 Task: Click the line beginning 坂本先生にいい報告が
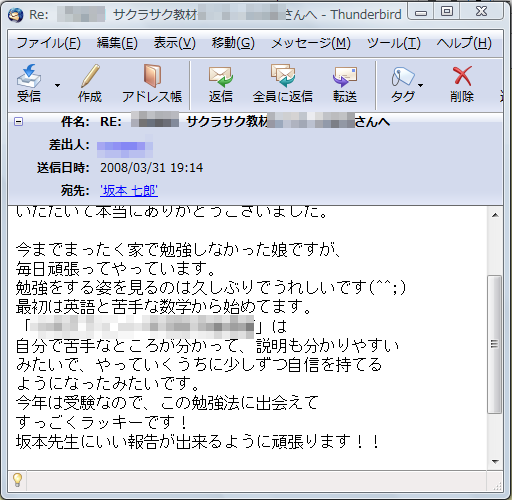[198, 442]
